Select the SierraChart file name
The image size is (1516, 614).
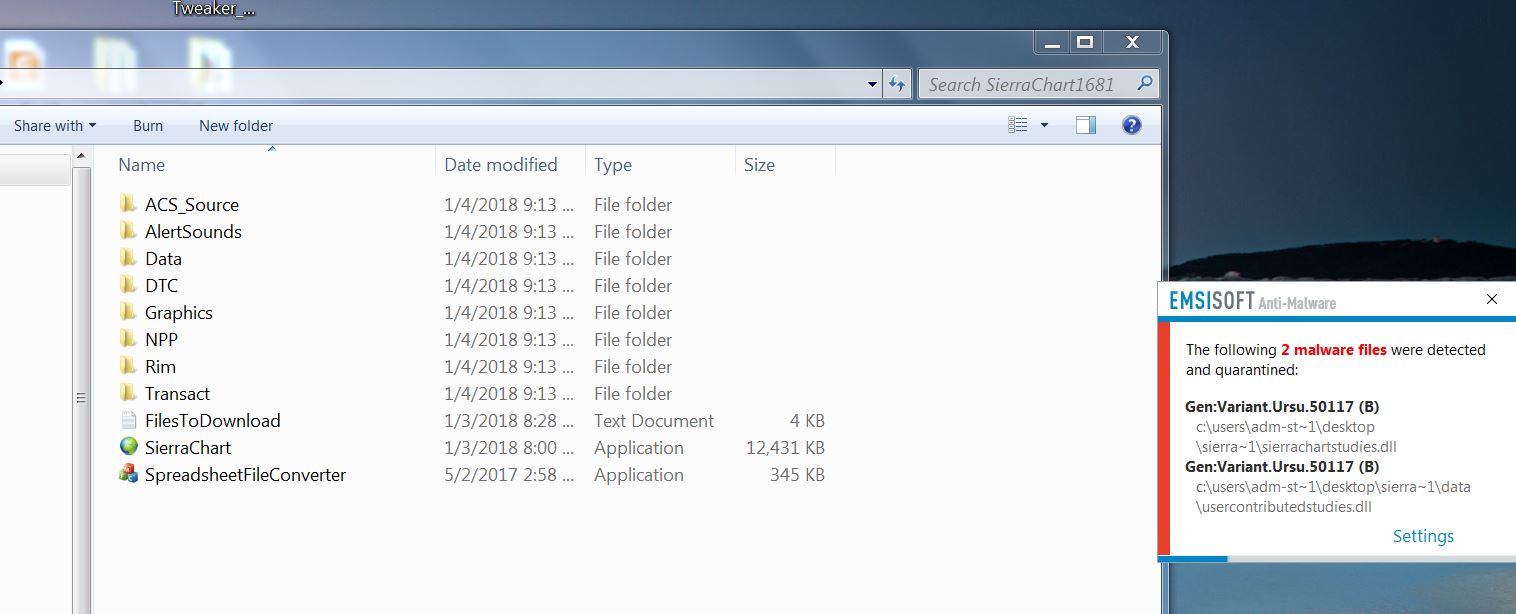[188, 447]
